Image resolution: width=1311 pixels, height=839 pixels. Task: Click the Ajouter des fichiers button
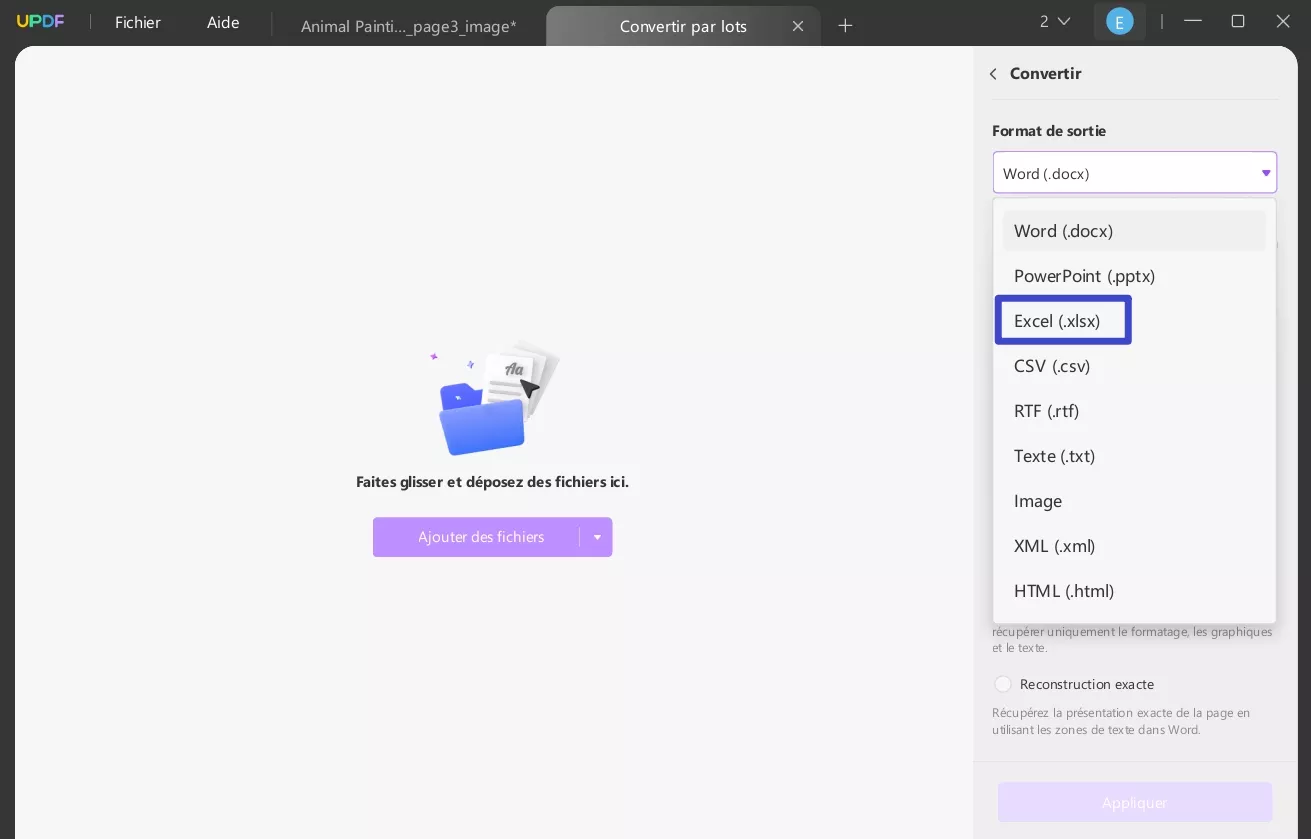tap(481, 537)
